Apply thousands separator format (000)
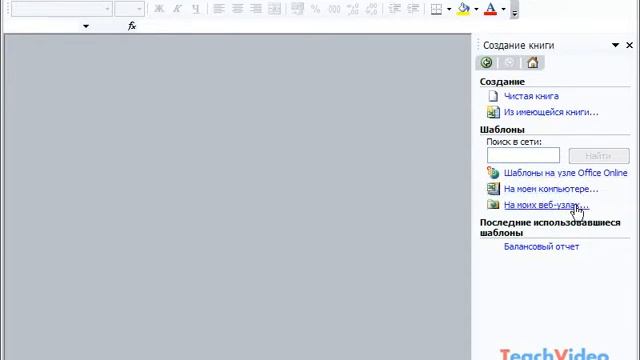 [334, 9]
